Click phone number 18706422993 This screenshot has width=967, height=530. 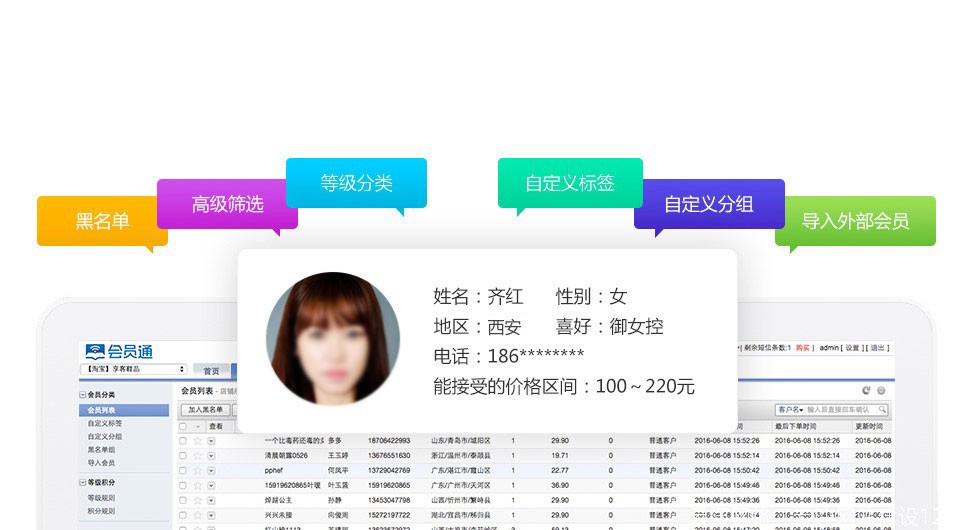[x=389, y=441]
